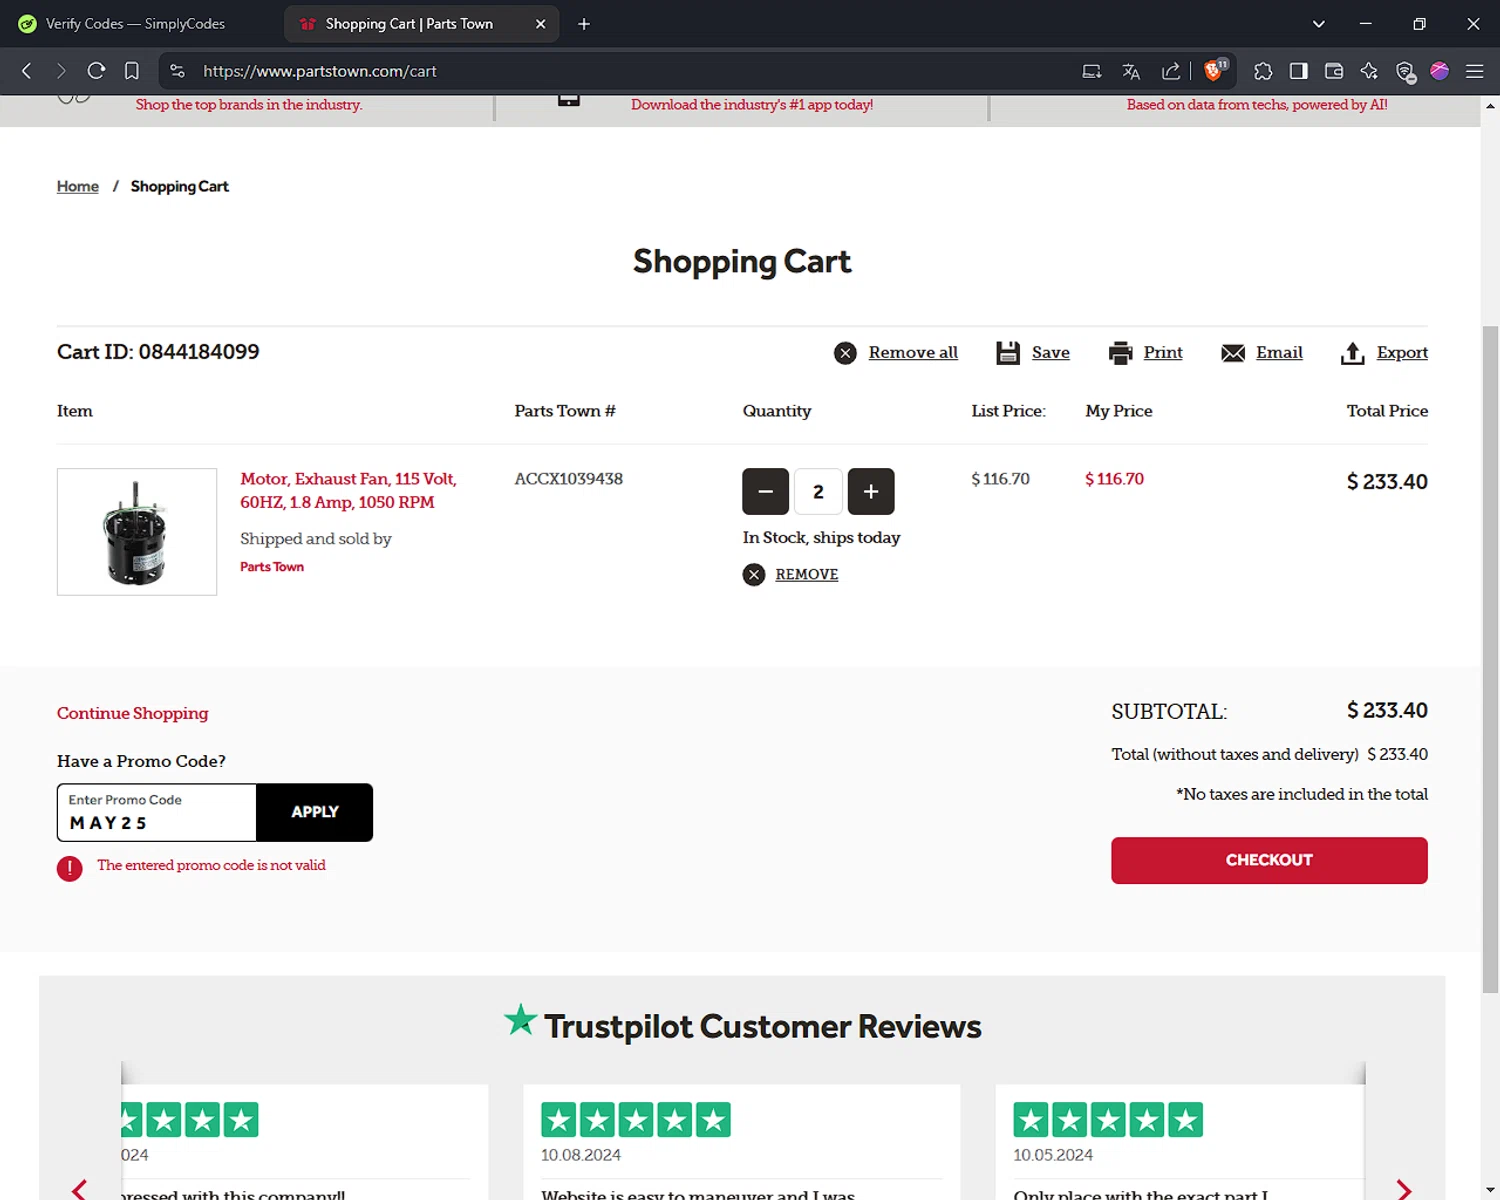1500x1200 pixels.
Task: Click the Save cart link
Action: click(1051, 353)
